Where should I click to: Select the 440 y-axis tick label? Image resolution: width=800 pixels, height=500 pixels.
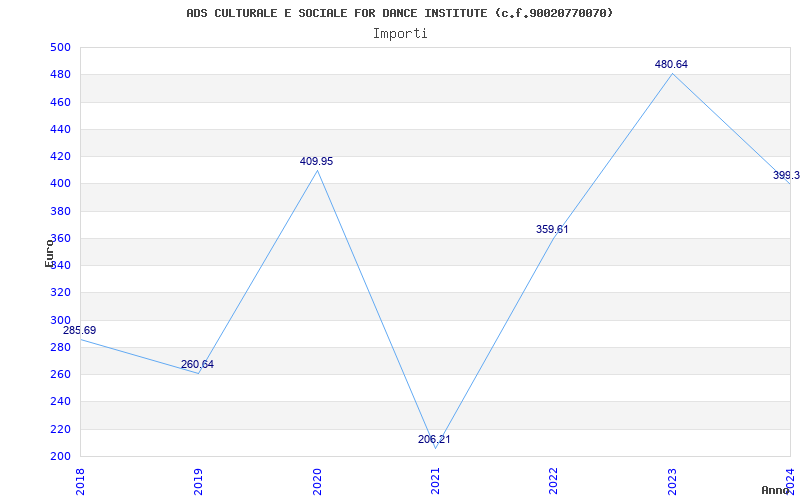(x=60, y=129)
